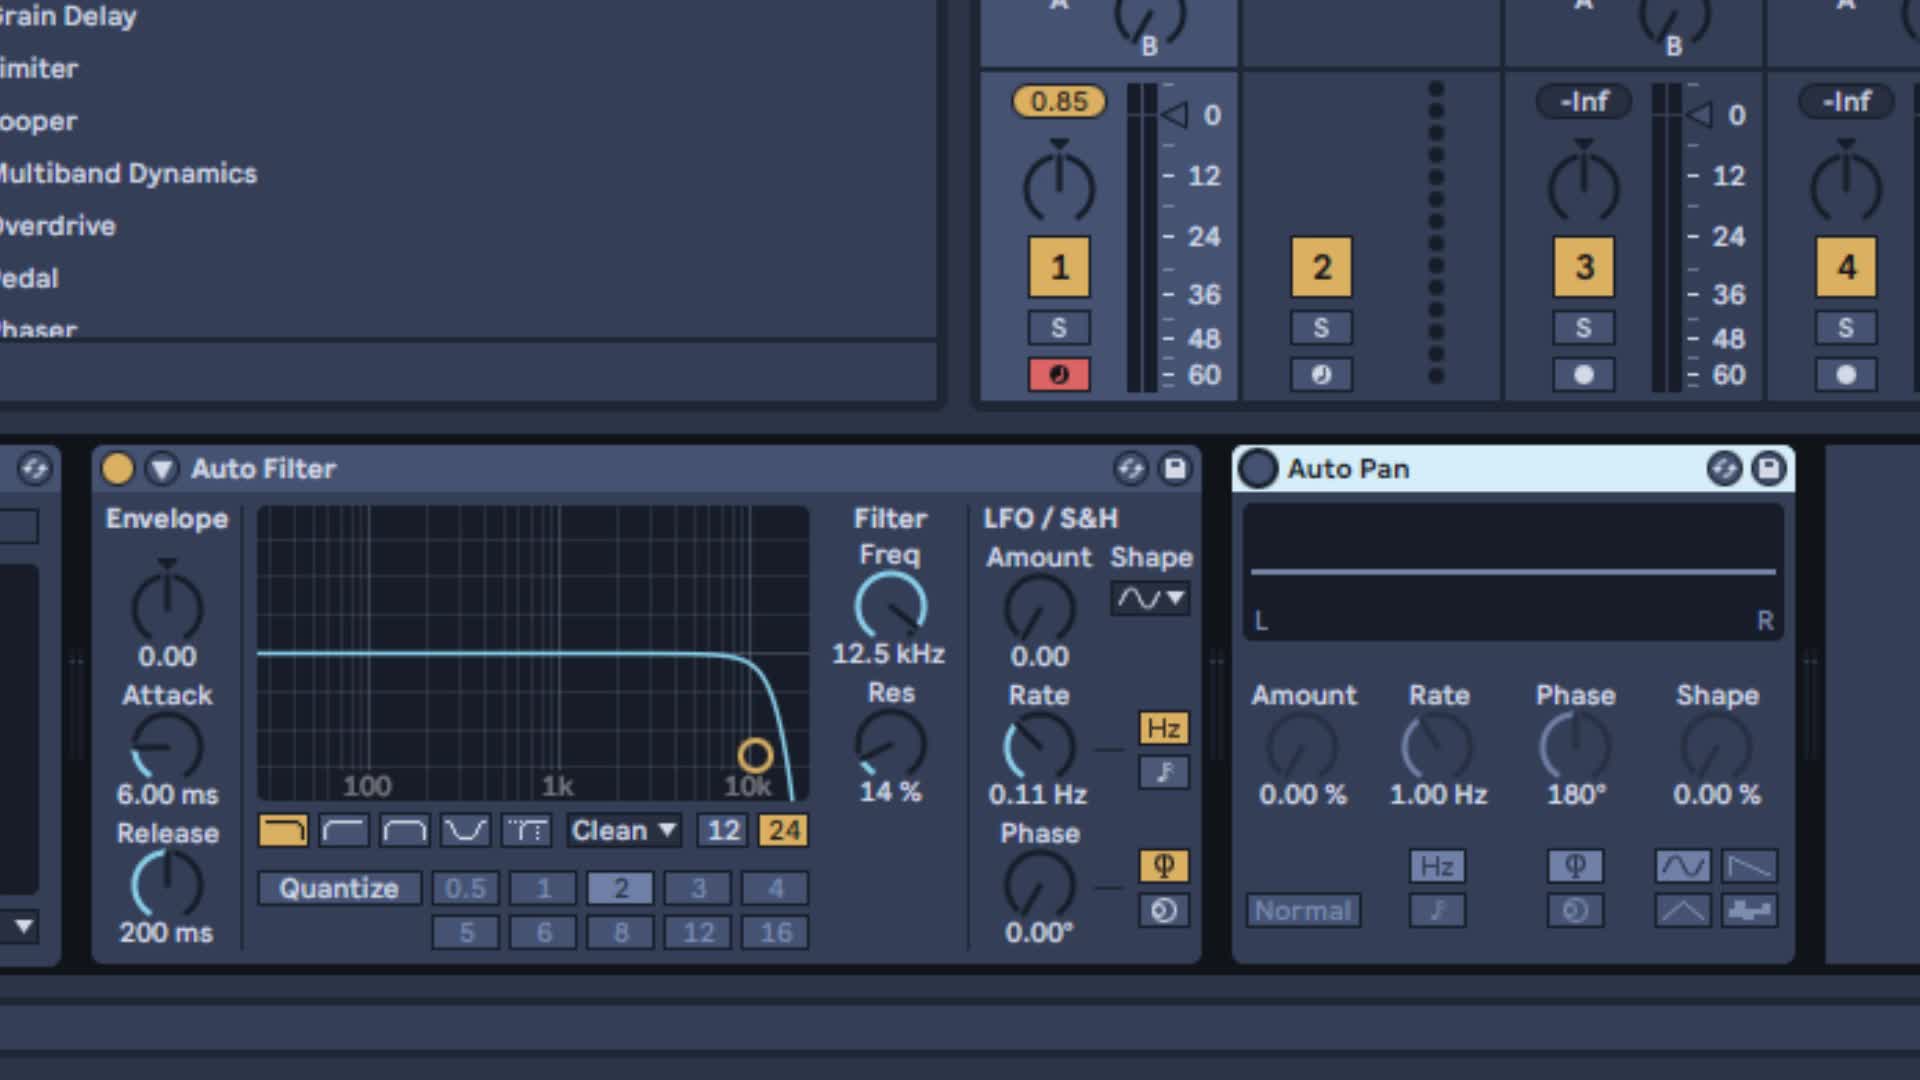Select Overdrive from the device browser
The image size is (1920, 1080).
[55, 226]
